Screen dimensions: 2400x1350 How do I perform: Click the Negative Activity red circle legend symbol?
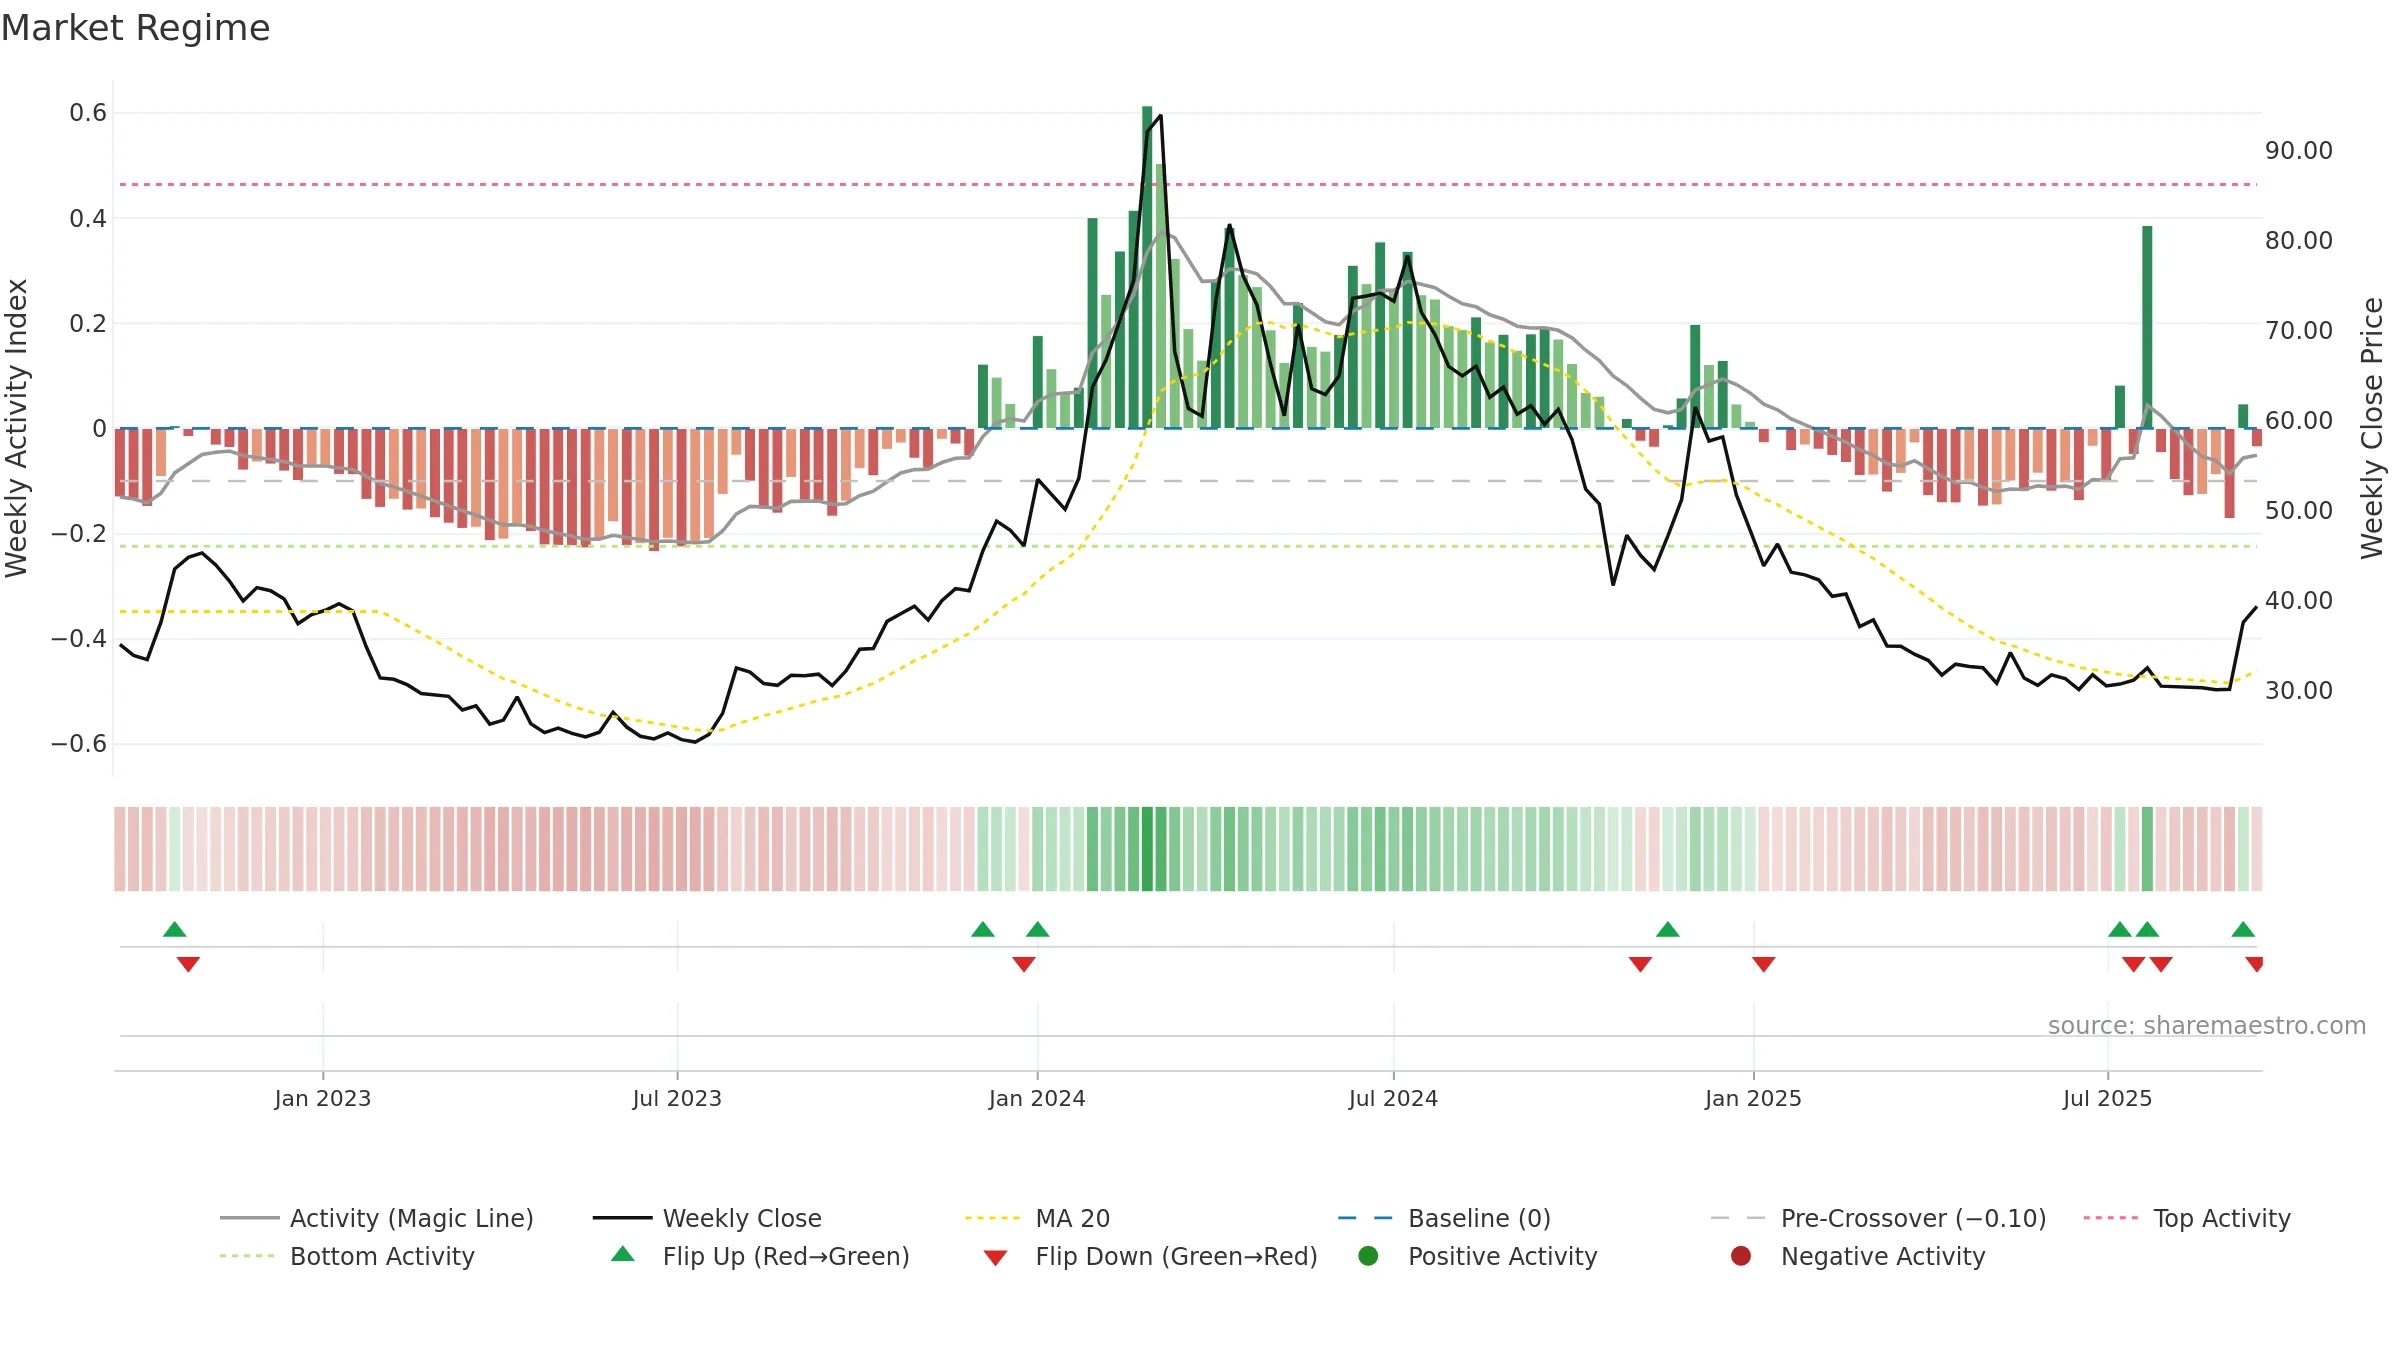click(1741, 1256)
